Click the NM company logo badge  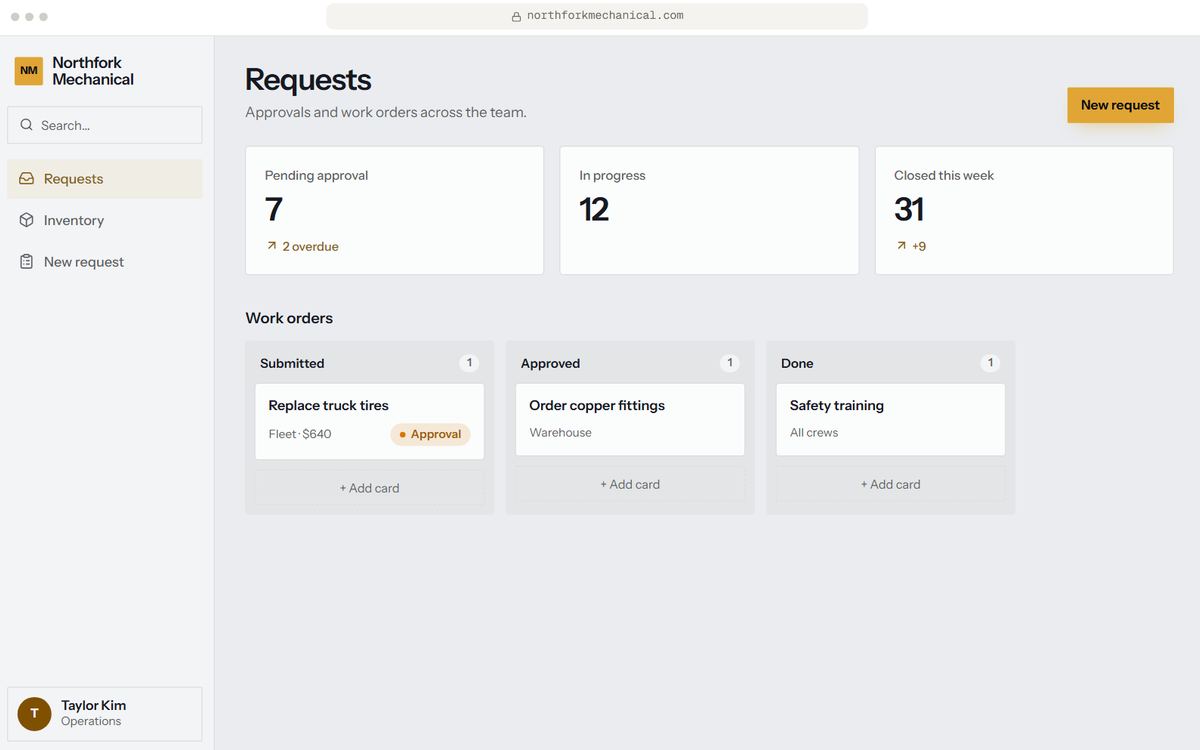(x=29, y=71)
